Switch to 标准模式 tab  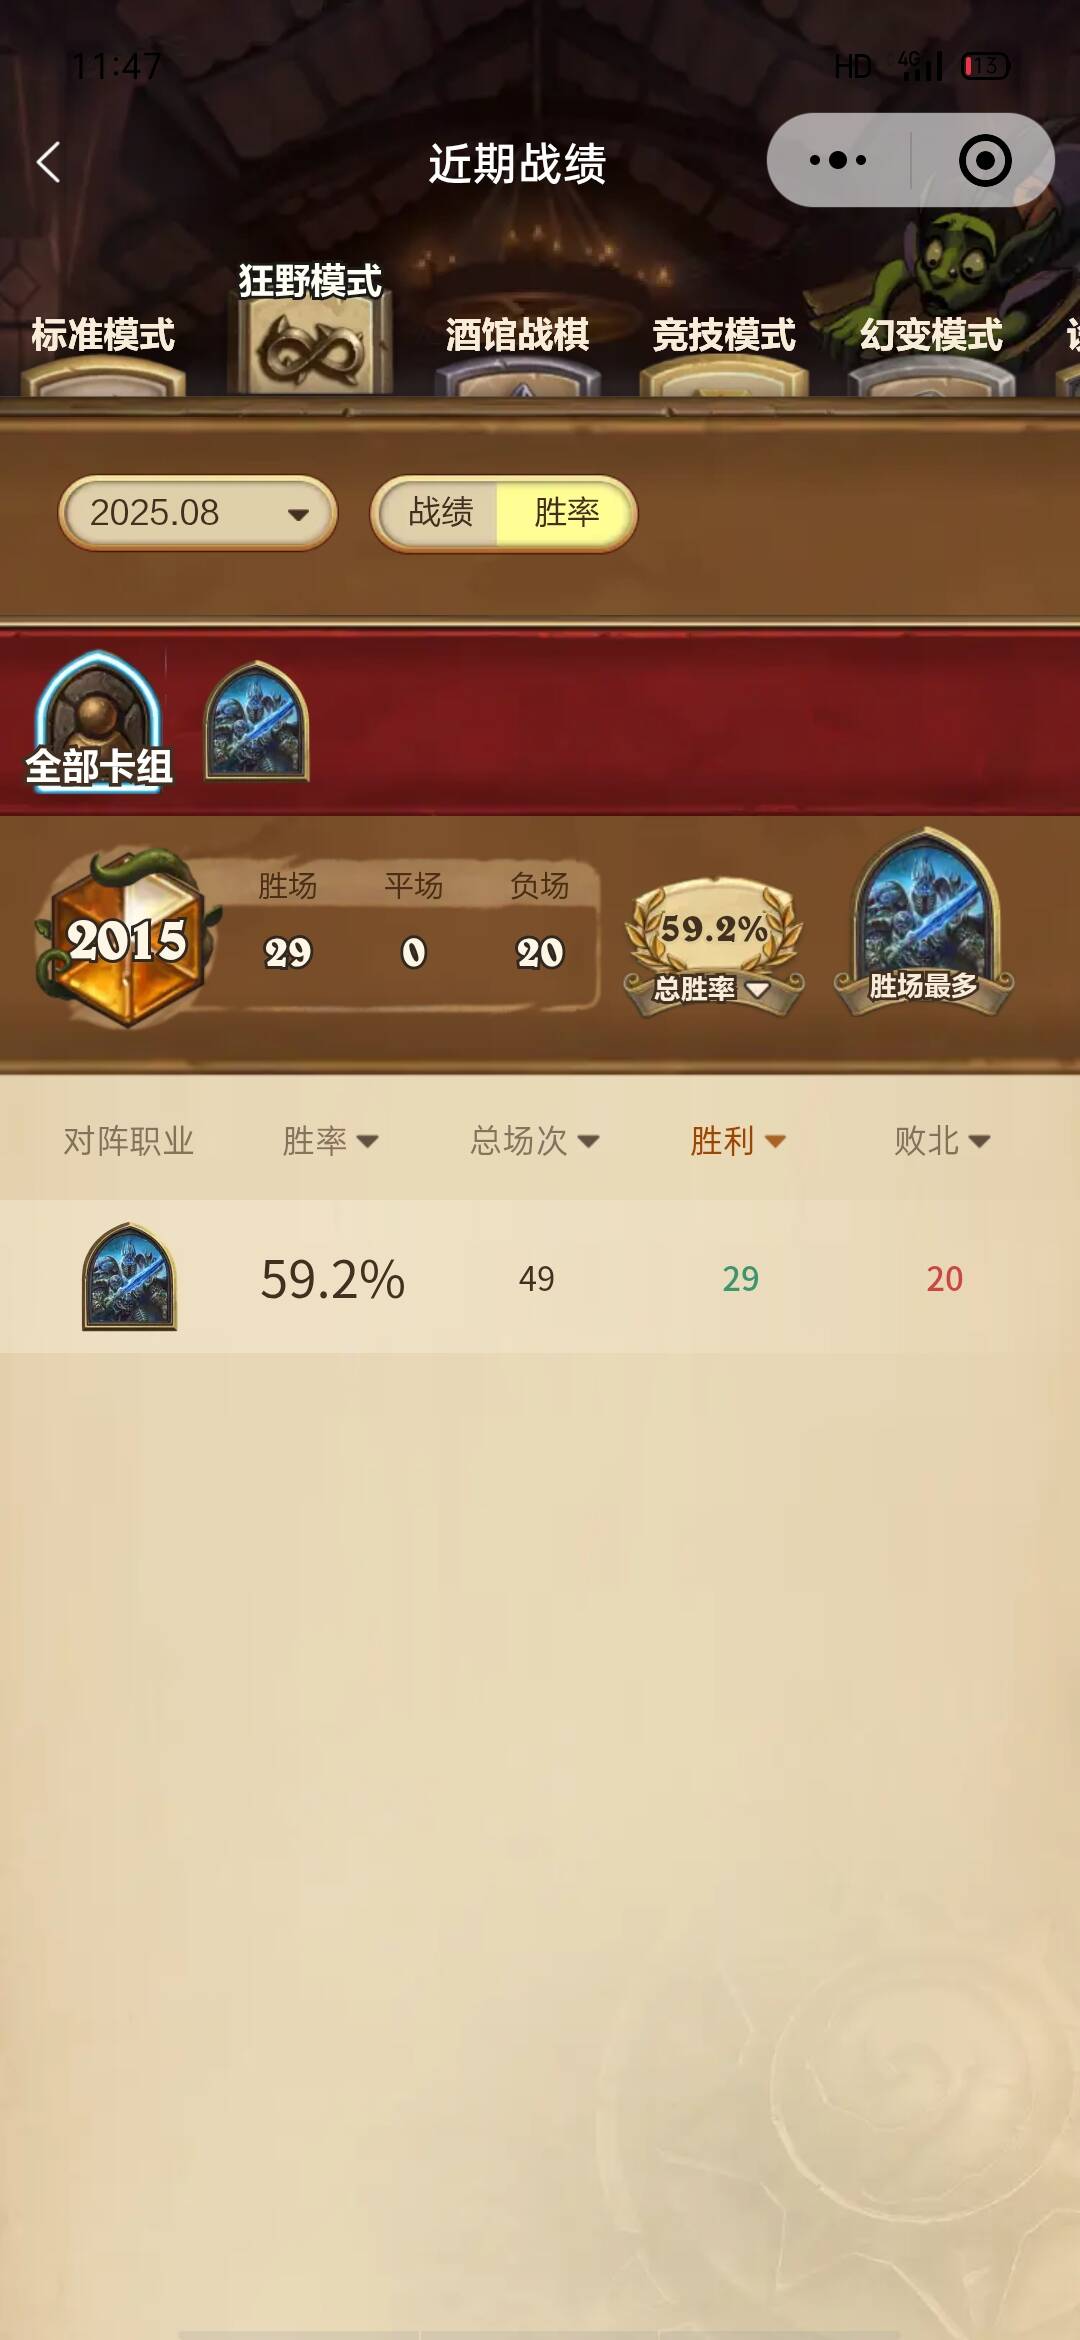[103, 336]
